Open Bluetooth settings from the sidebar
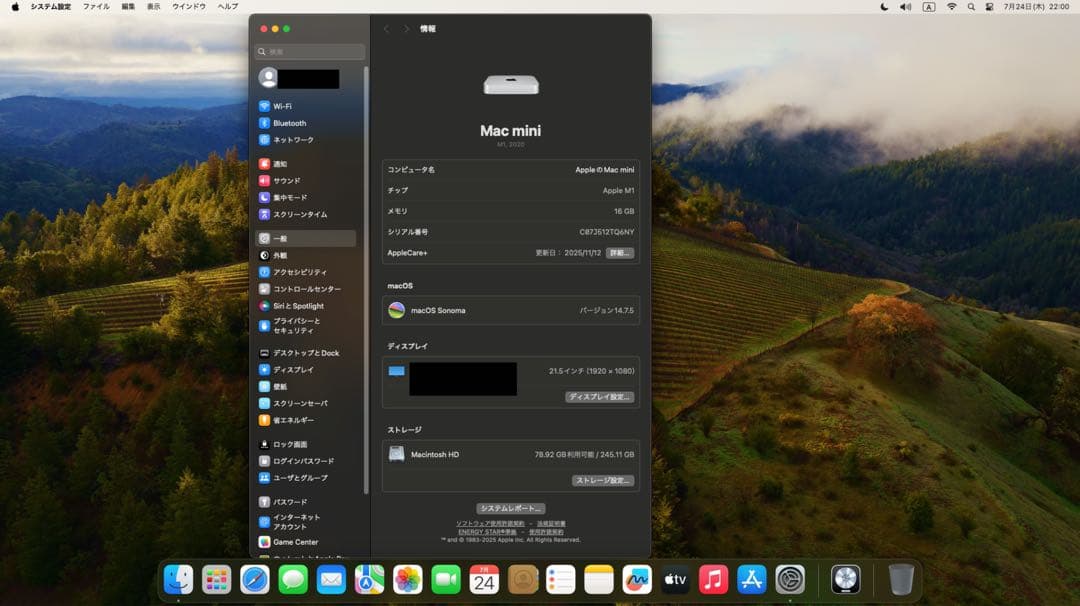1080x606 pixels. (x=287, y=122)
